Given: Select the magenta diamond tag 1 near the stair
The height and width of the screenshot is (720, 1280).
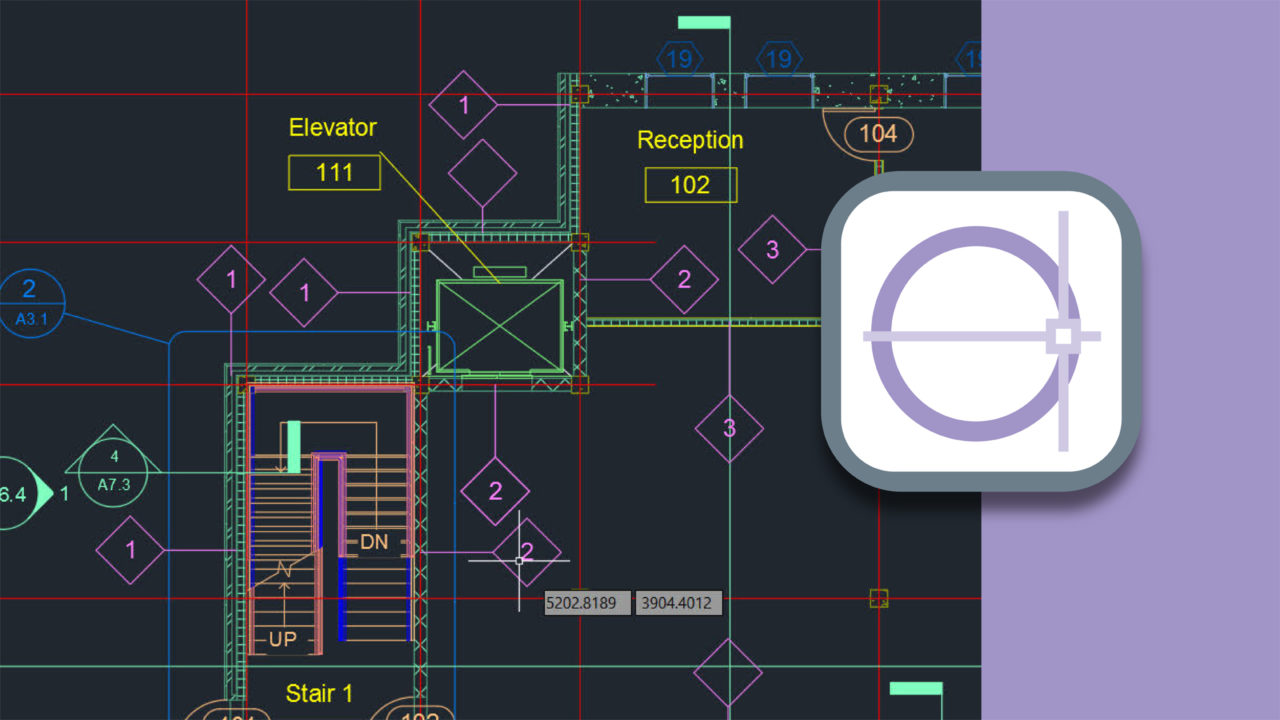Looking at the screenshot, I should 130,549.
